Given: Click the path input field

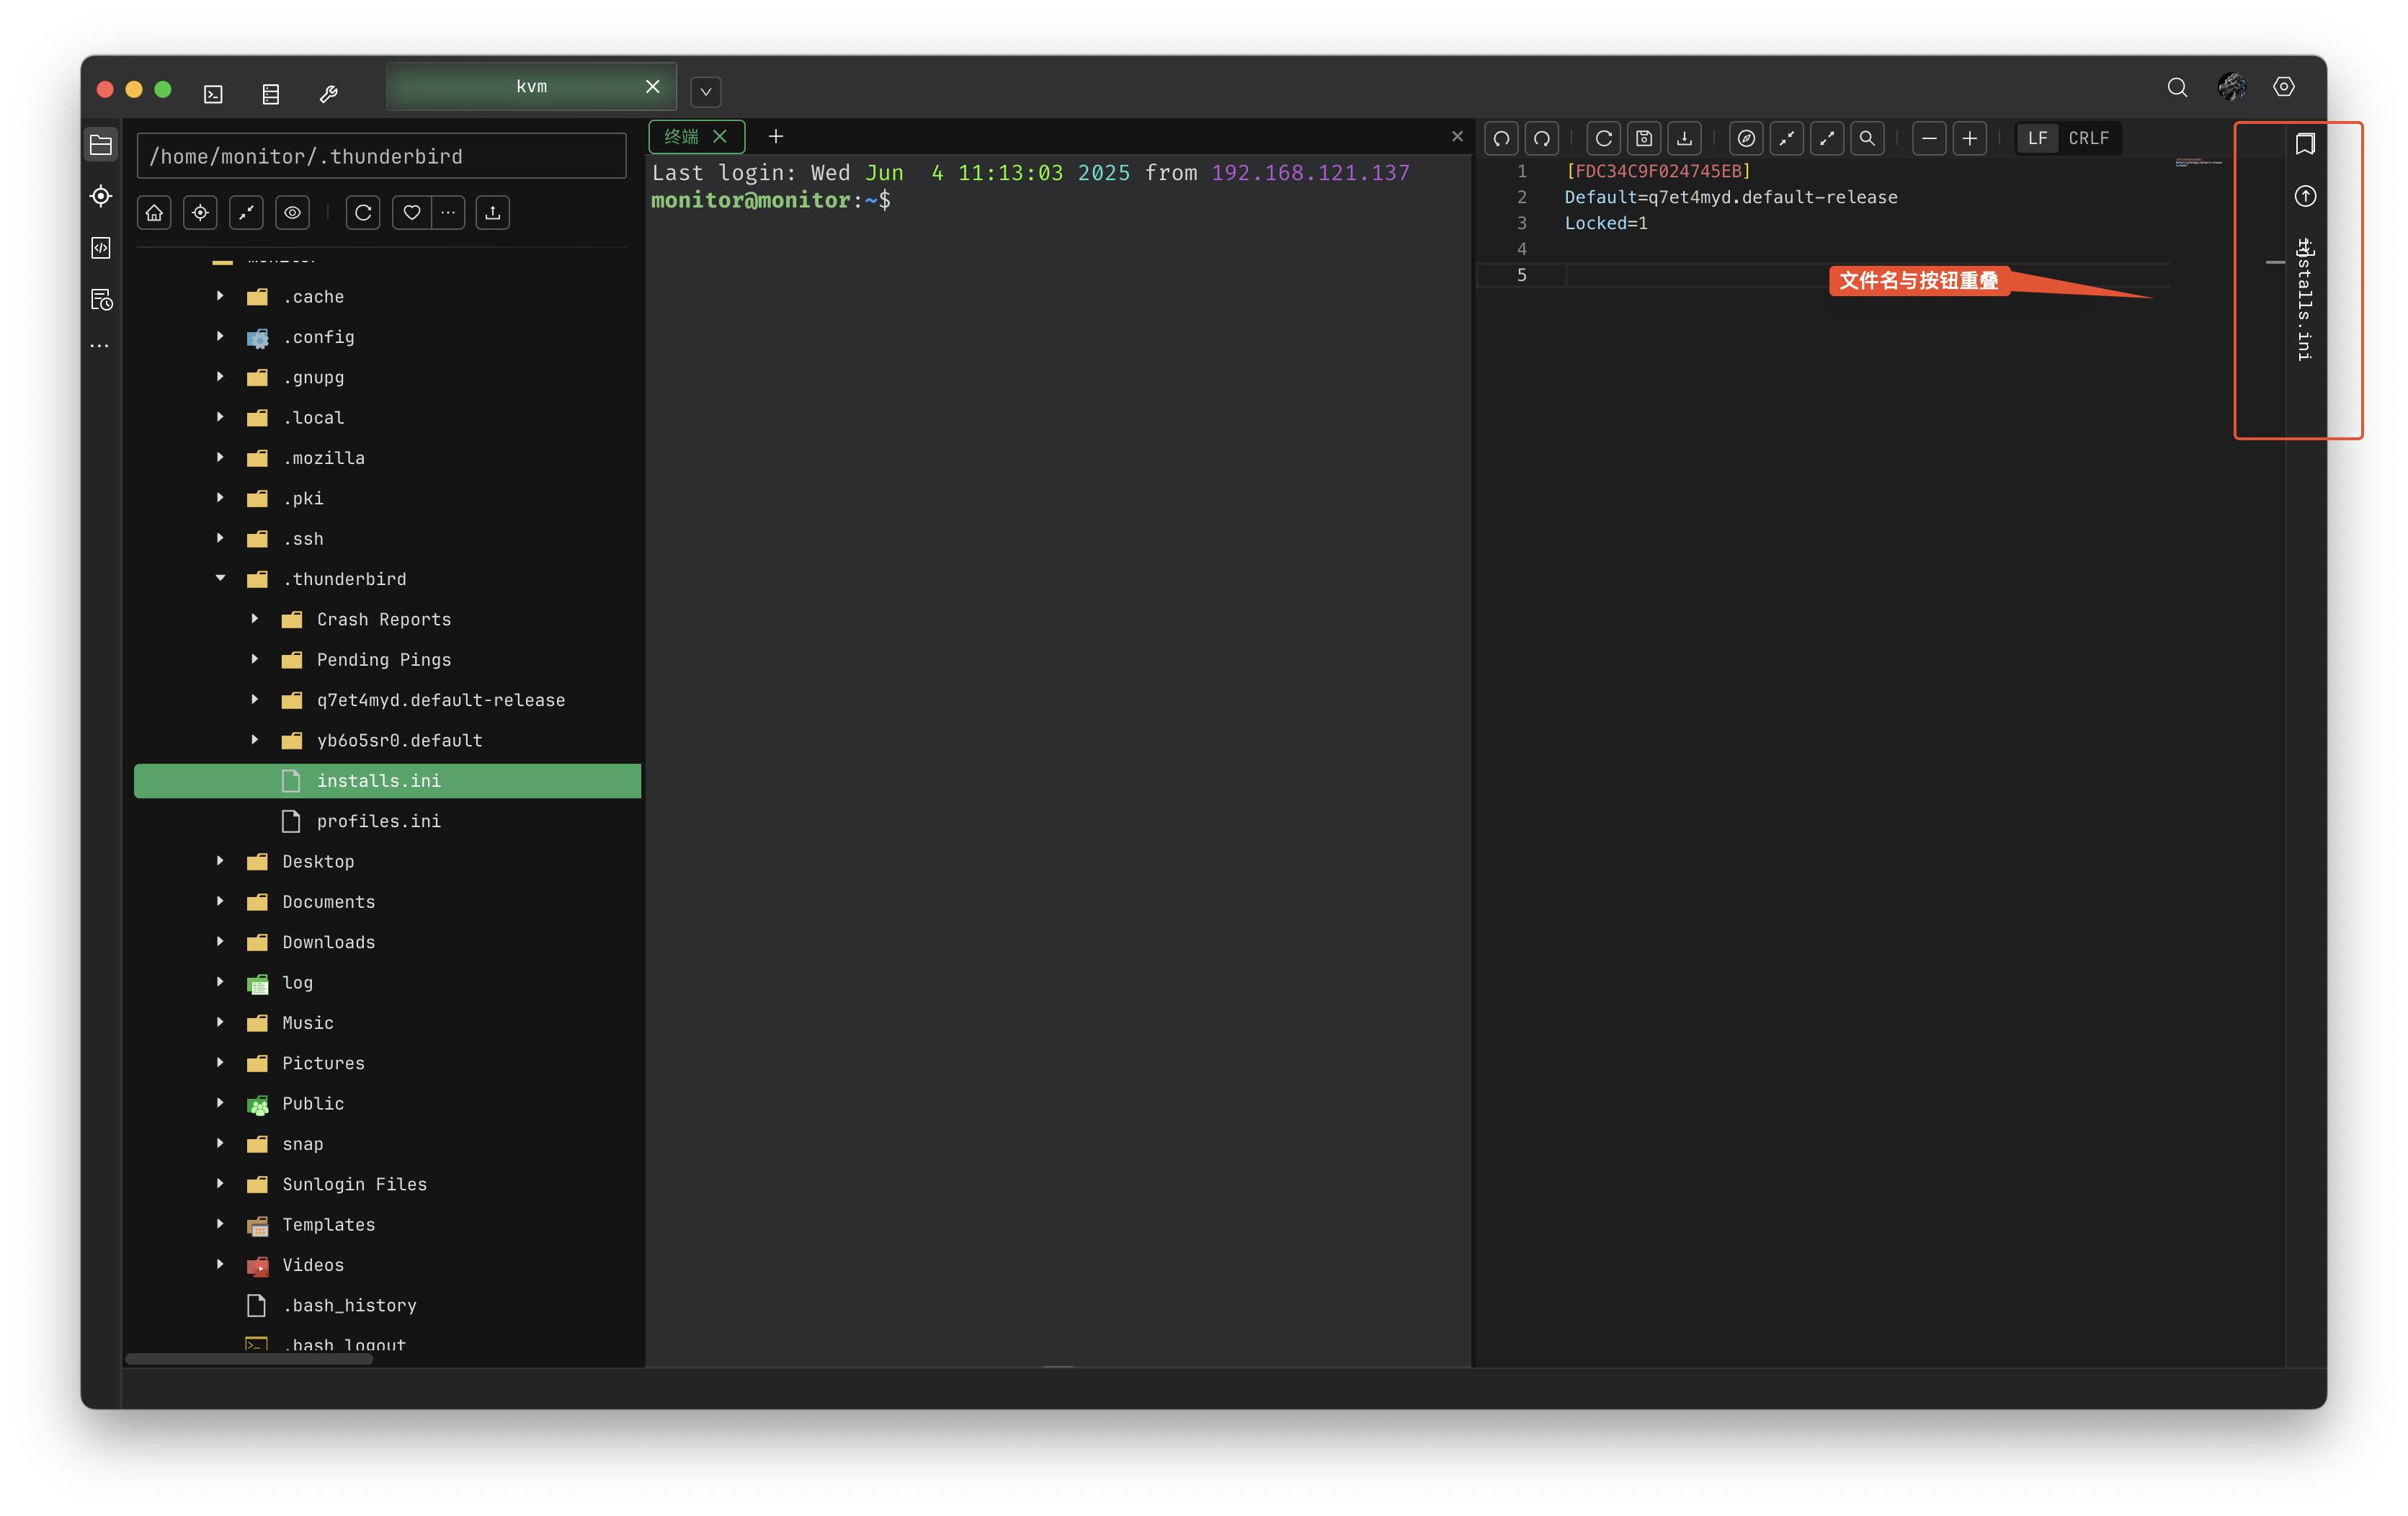Looking at the screenshot, I should [381, 156].
